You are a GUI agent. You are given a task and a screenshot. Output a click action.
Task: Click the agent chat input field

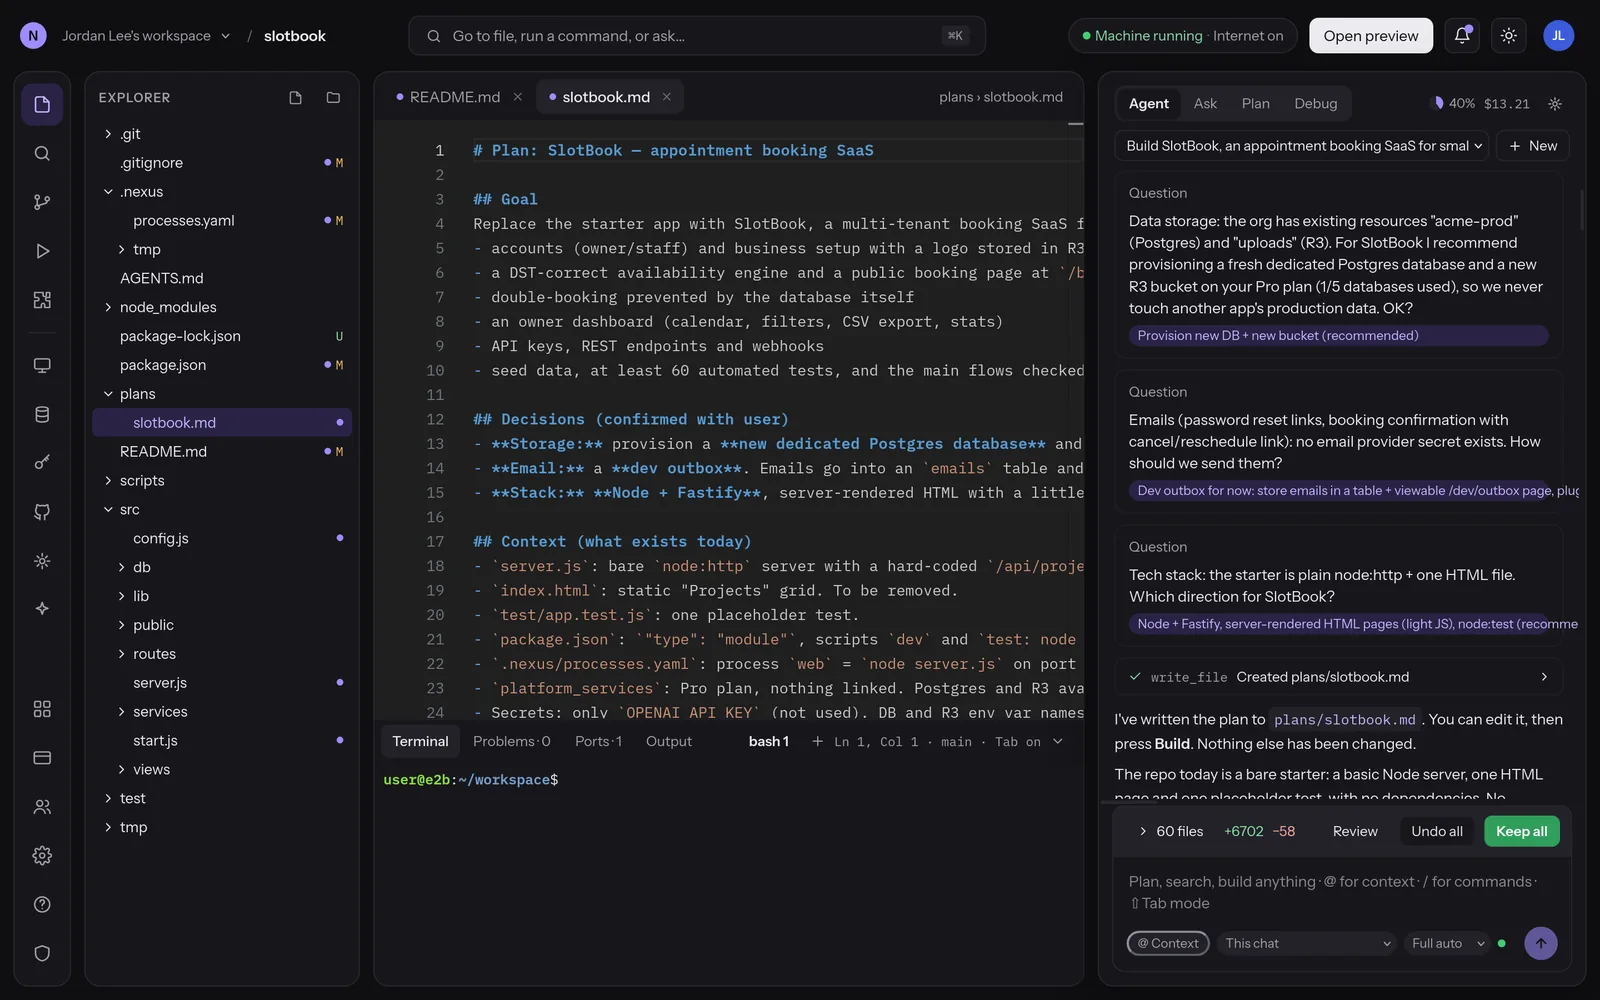click(1341, 892)
